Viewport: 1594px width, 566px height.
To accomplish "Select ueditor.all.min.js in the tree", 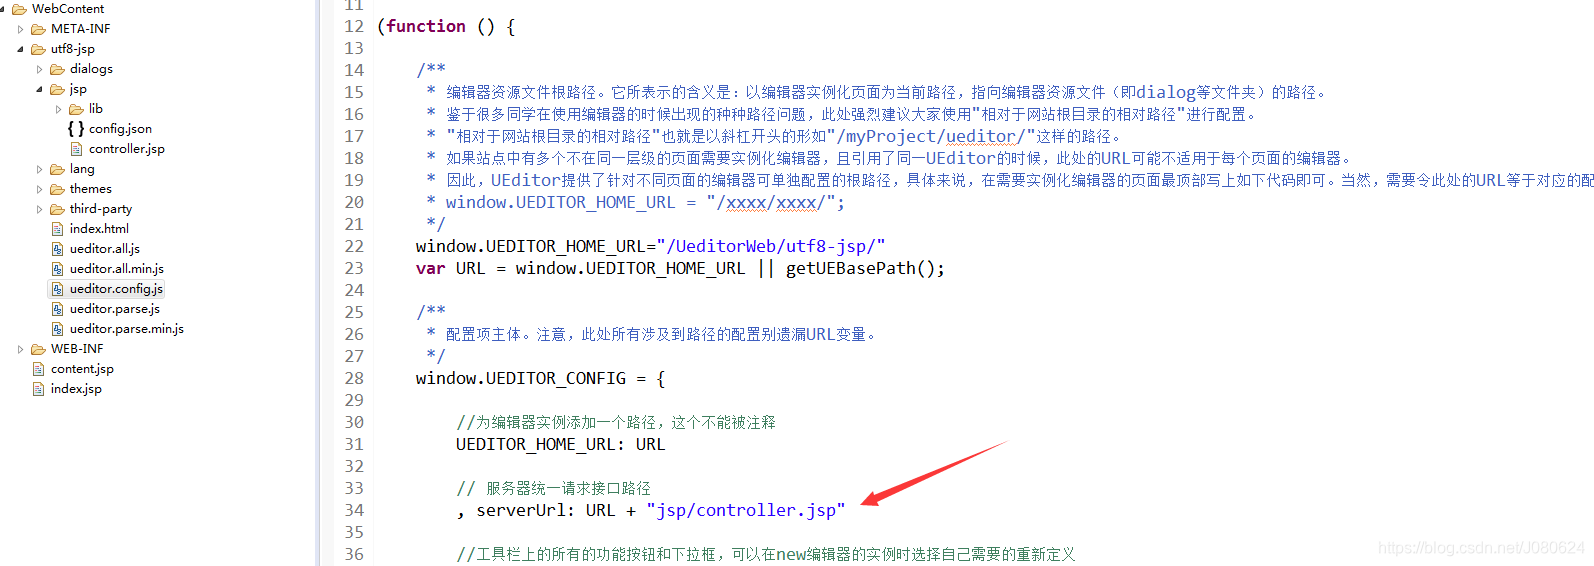I will (x=117, y=269).
